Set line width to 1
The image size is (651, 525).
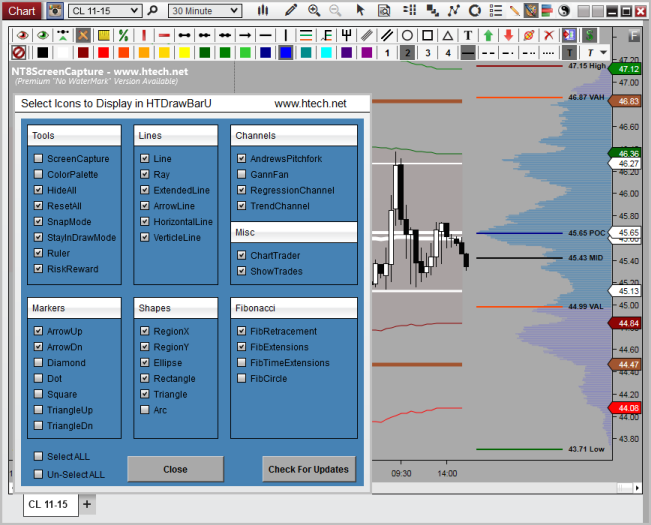tap(387, 53)
